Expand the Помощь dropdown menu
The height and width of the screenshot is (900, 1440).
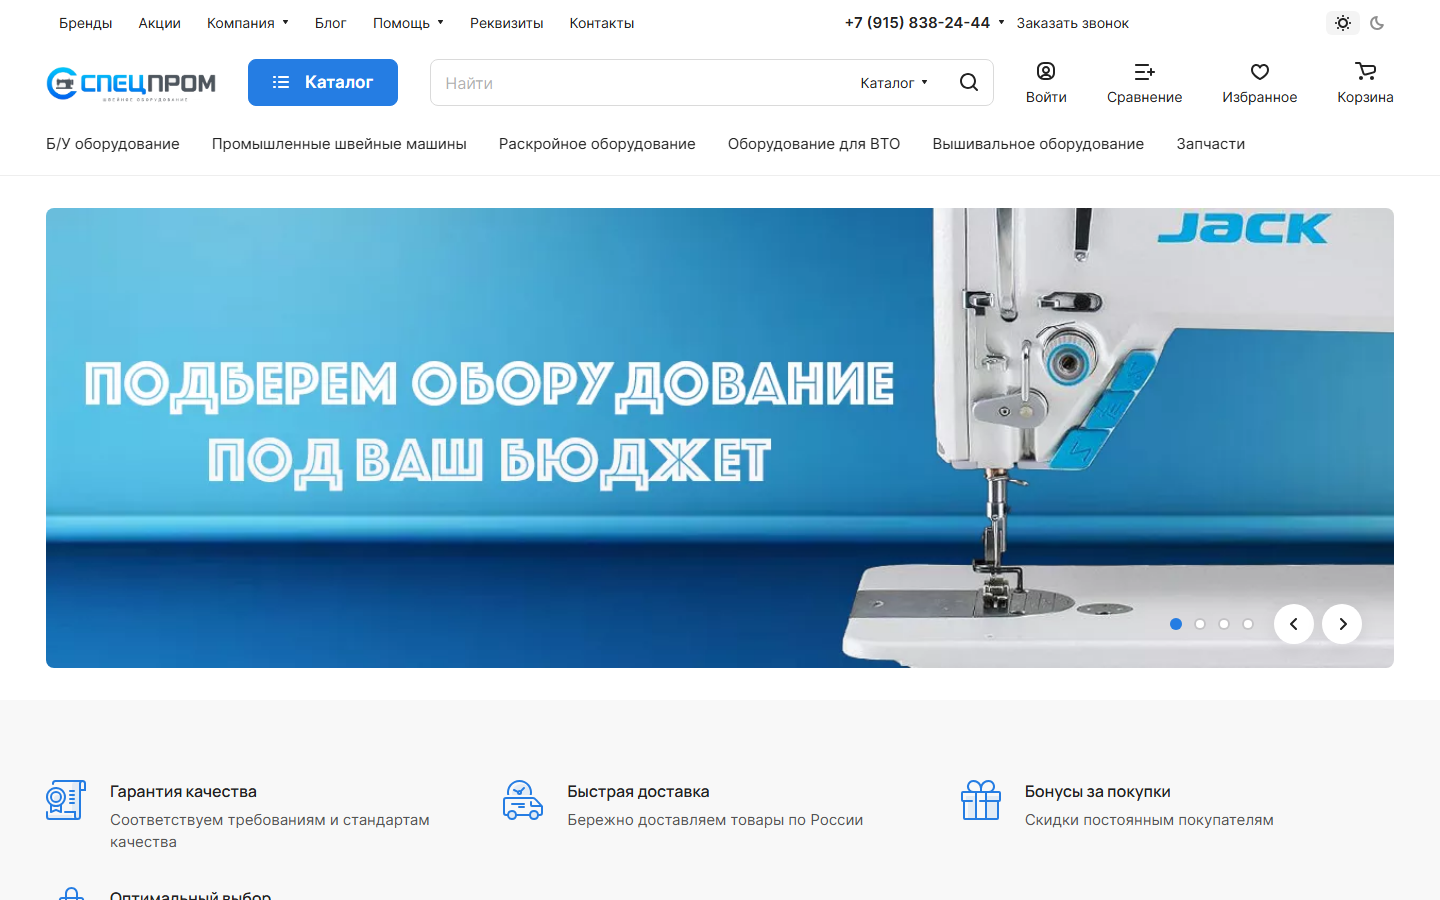(408, 23)
